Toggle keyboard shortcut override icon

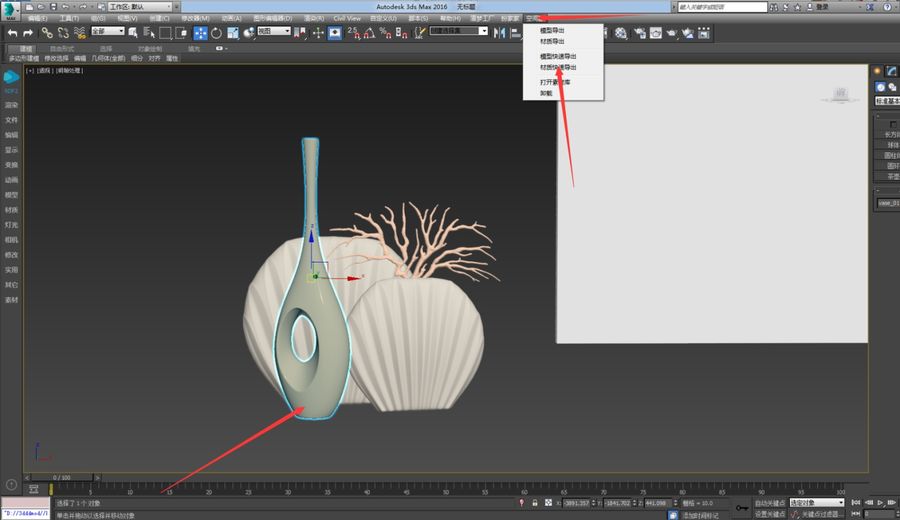click(x=335, y=33)
